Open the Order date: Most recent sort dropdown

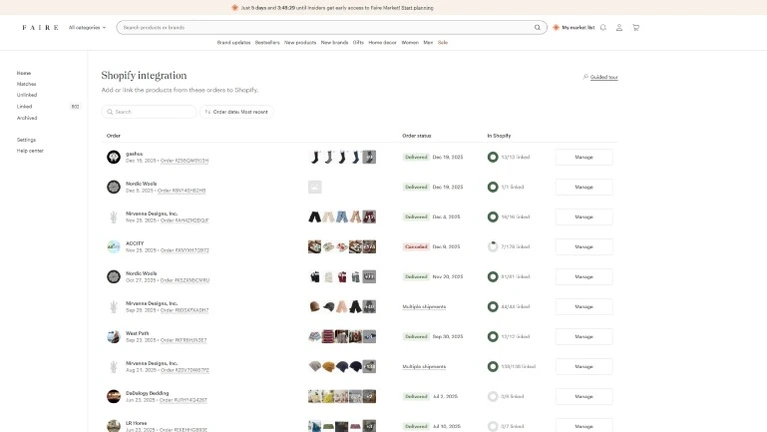[x=236, y=112]
